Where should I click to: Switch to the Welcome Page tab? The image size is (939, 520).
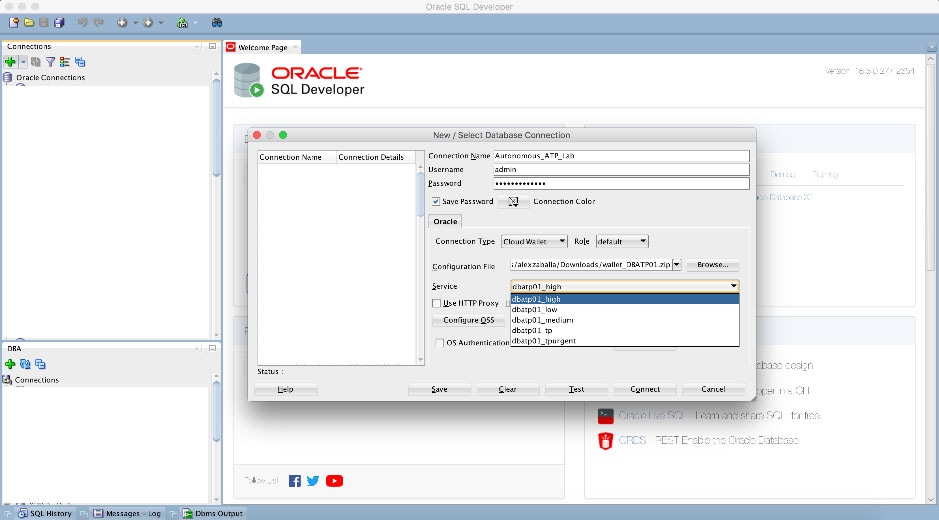click(x=263, y=47)
